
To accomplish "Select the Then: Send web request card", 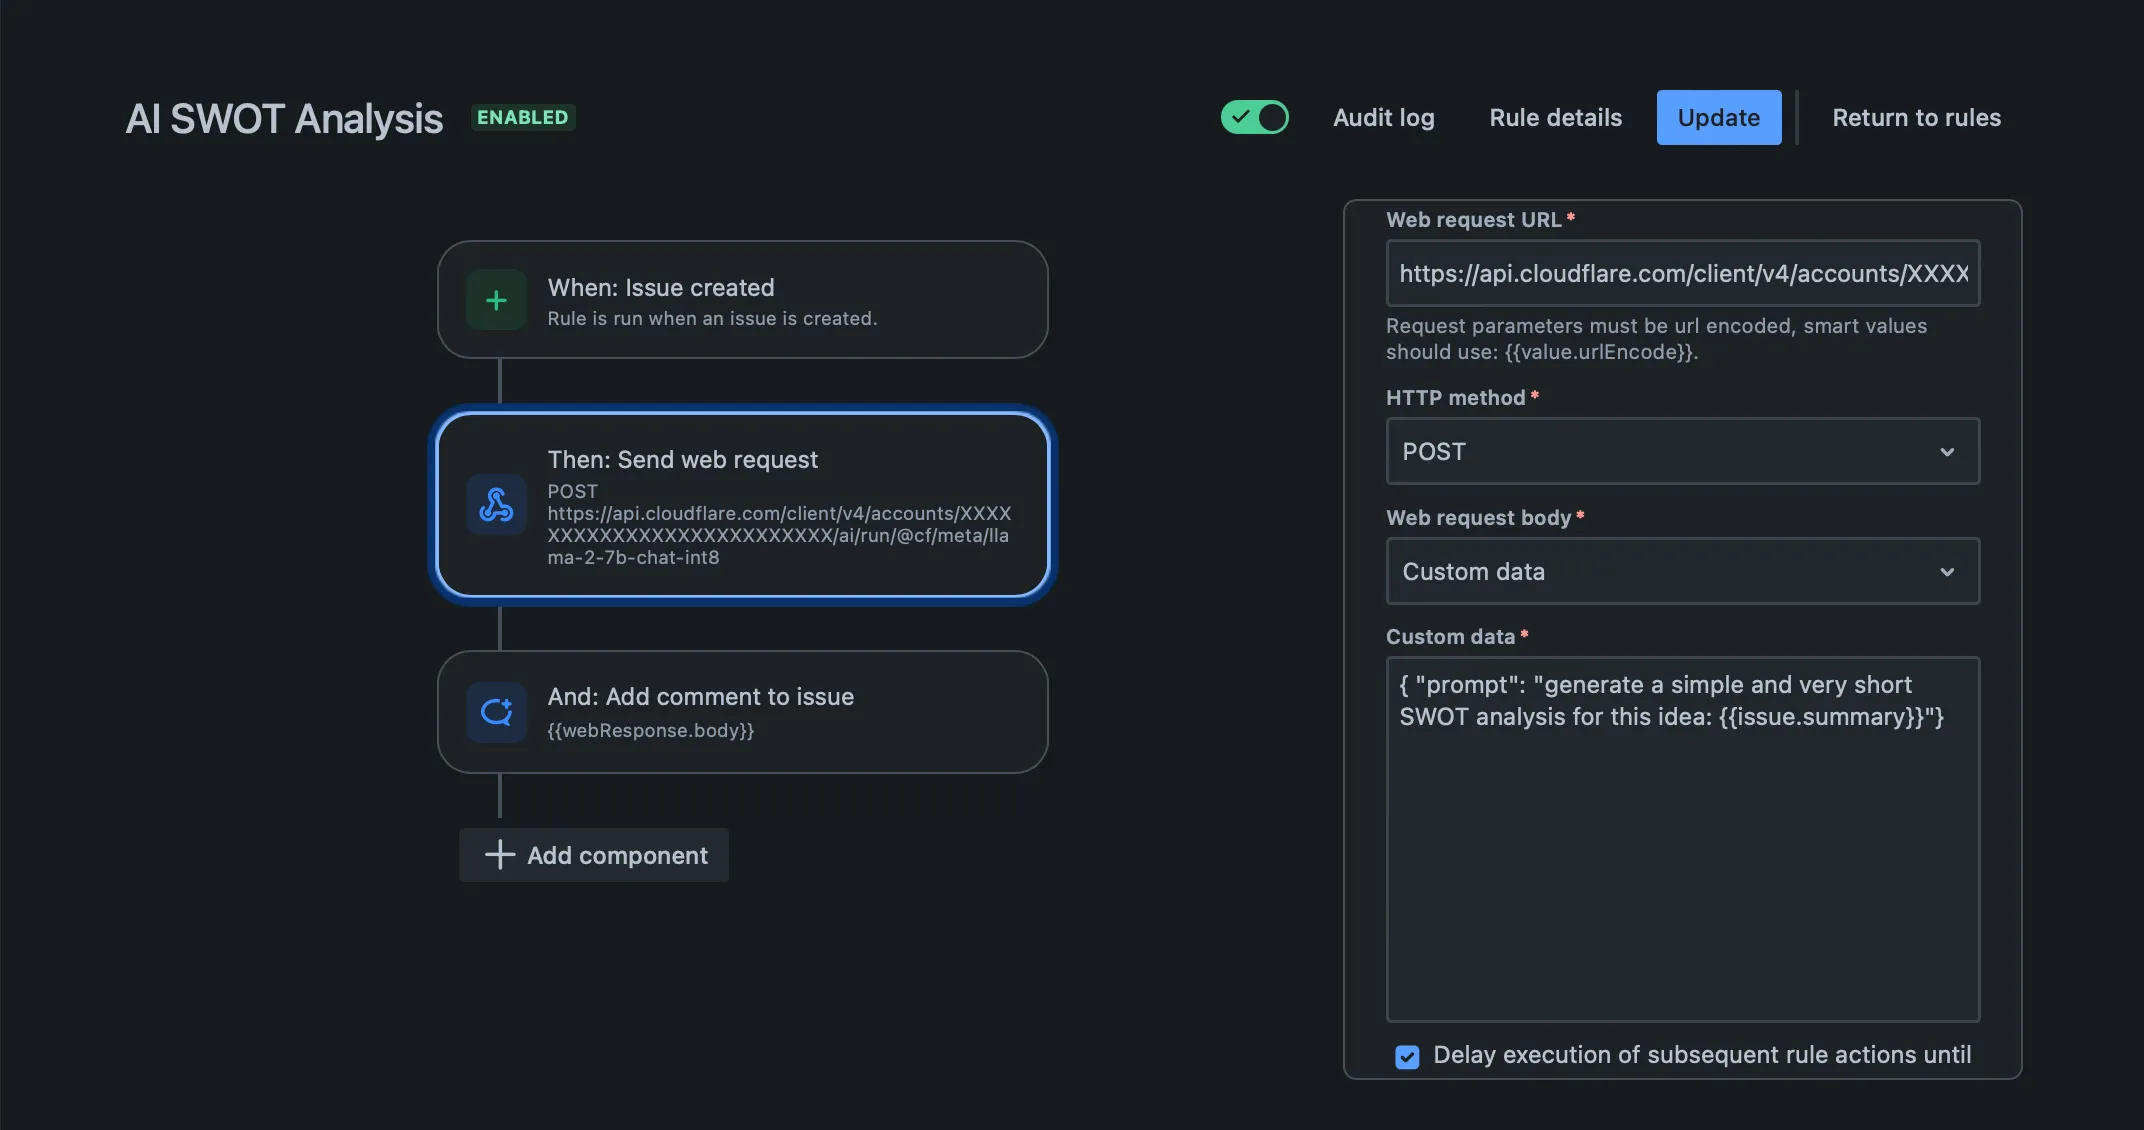I will tap(742, 505).
